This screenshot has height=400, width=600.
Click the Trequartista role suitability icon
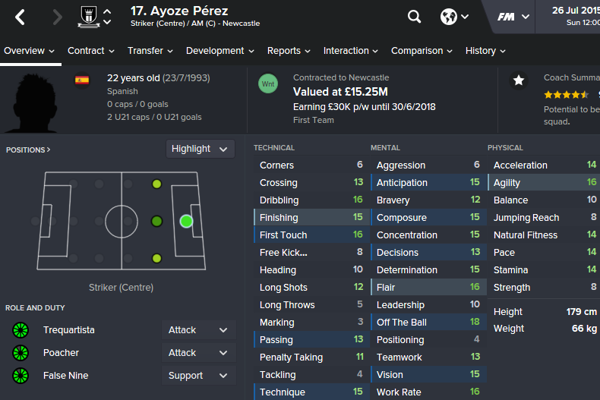19,330
